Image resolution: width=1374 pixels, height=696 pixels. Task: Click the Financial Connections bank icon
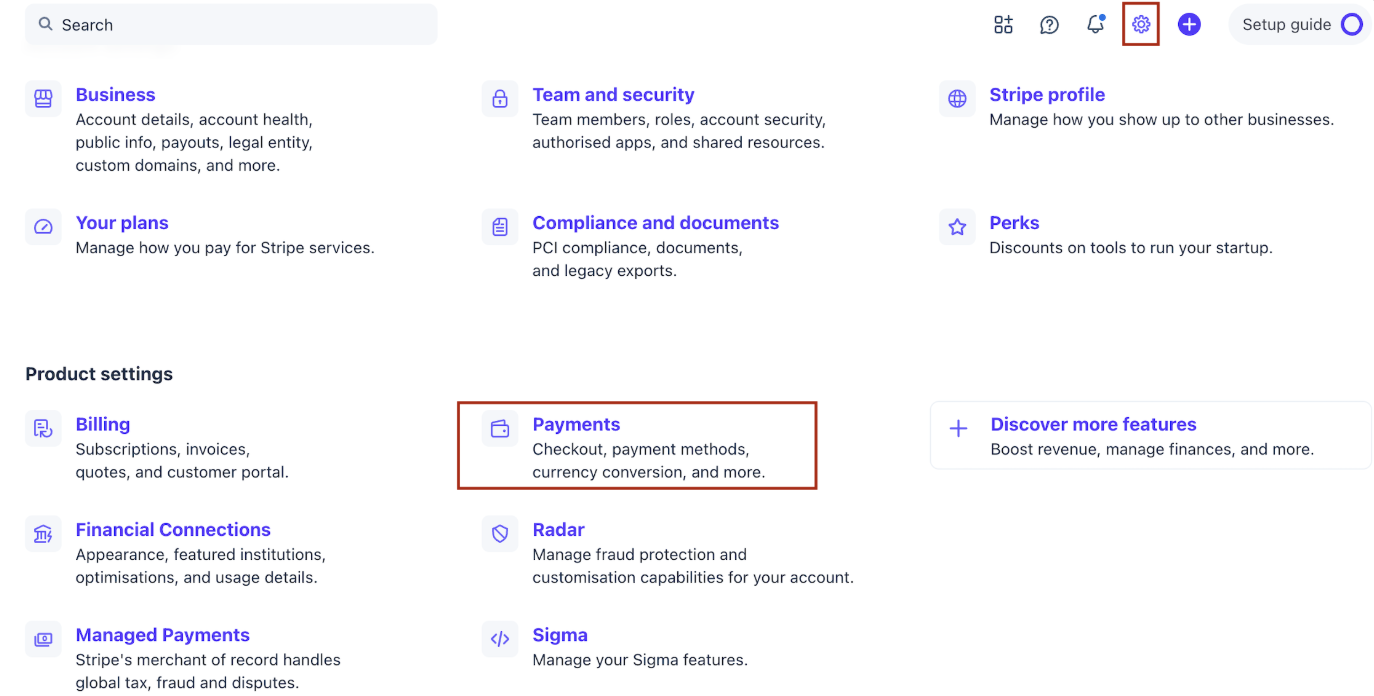(x=43, y=534)
